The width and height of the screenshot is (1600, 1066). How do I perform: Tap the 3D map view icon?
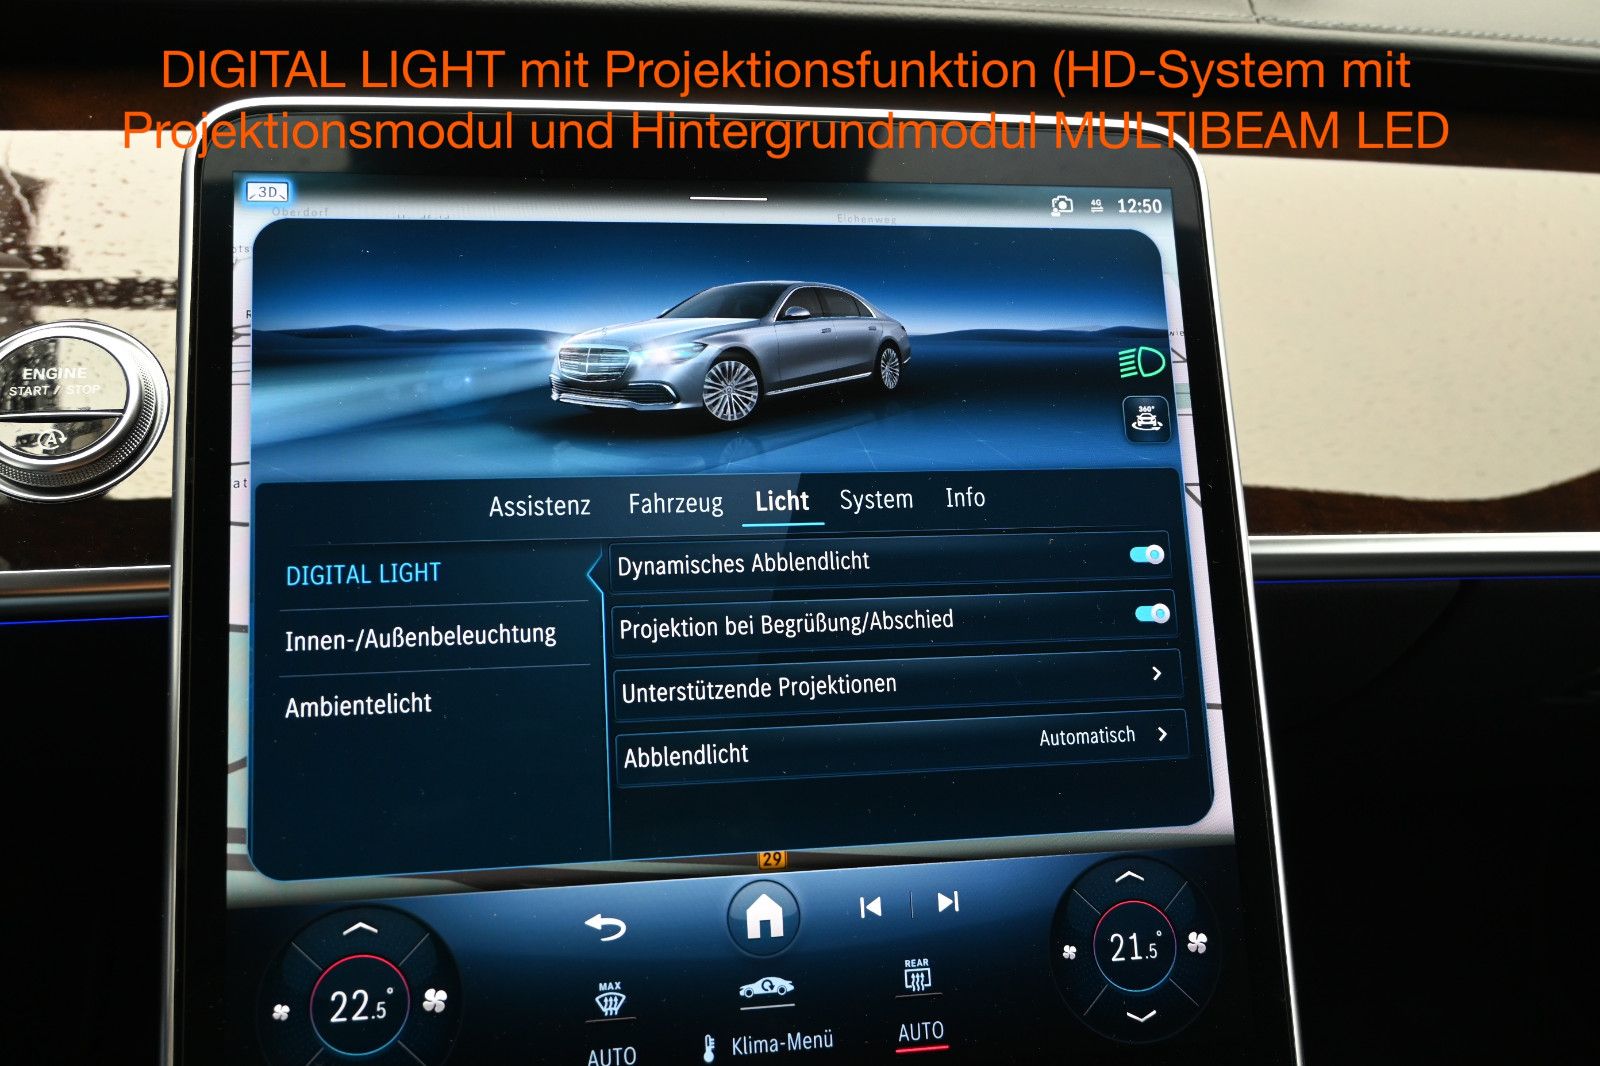tap(267, 192)
